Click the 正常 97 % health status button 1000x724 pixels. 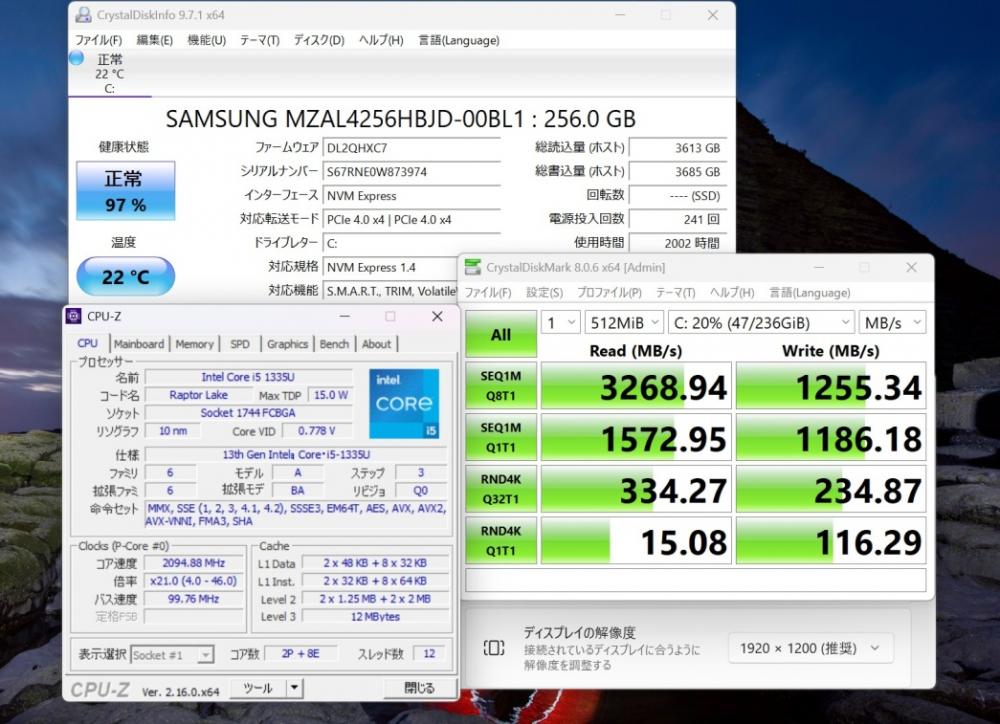tap(126, 191)
